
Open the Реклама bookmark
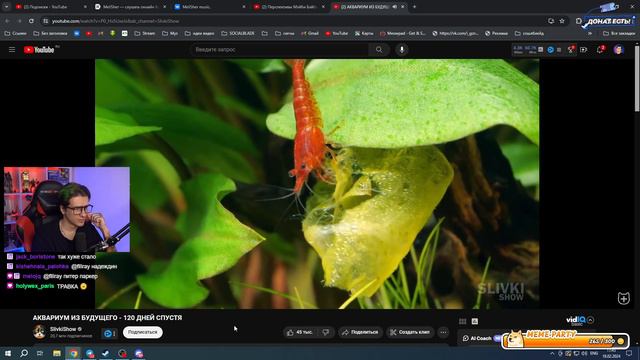pyautogui.click(x=496, y=33)
